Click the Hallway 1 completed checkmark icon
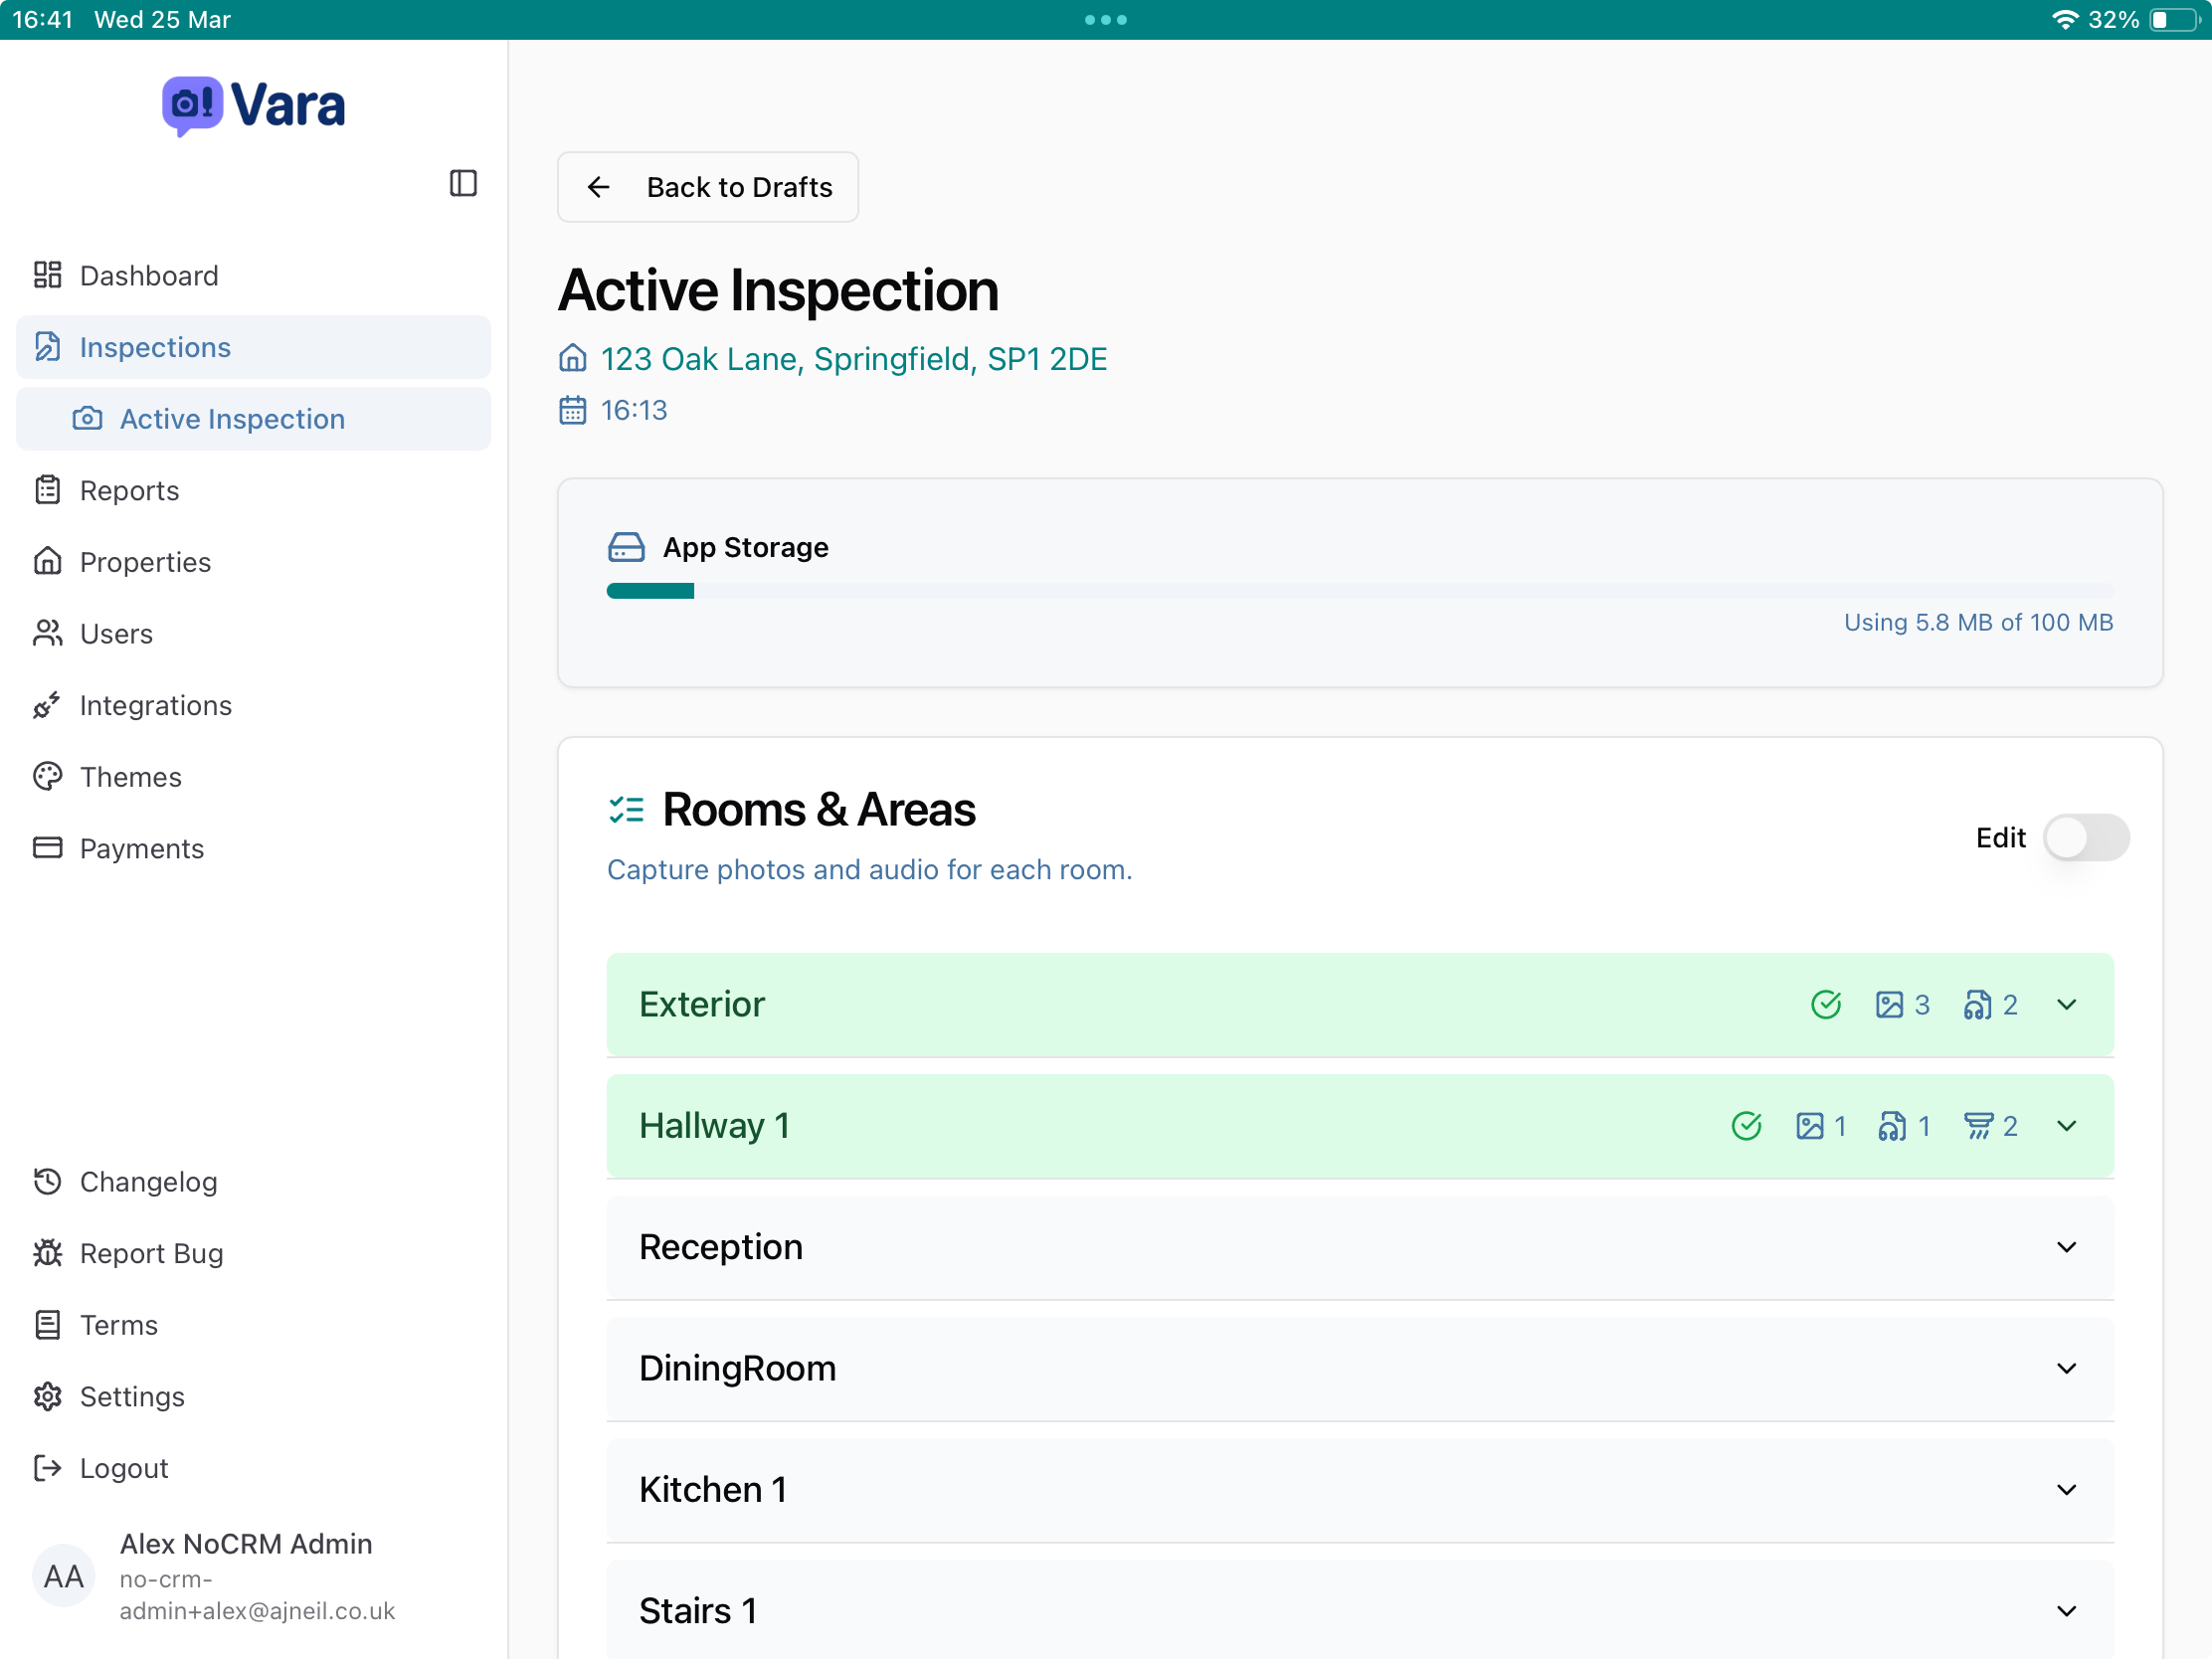 (1746, 1126)
